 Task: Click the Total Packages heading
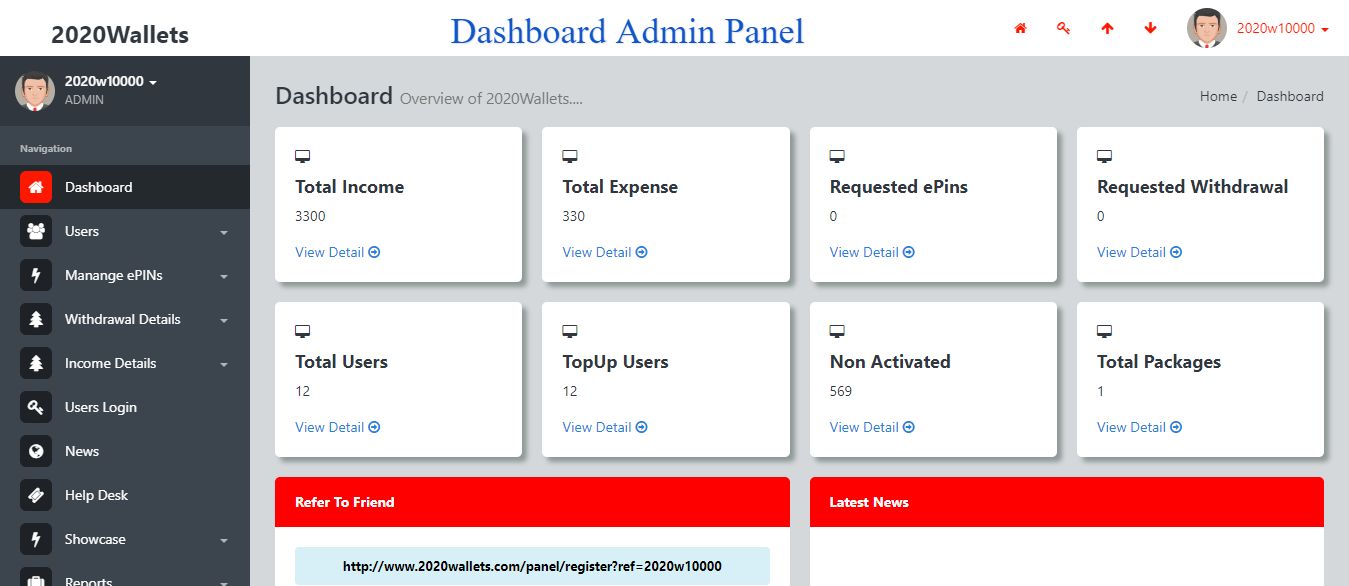tap(1159, 362)
